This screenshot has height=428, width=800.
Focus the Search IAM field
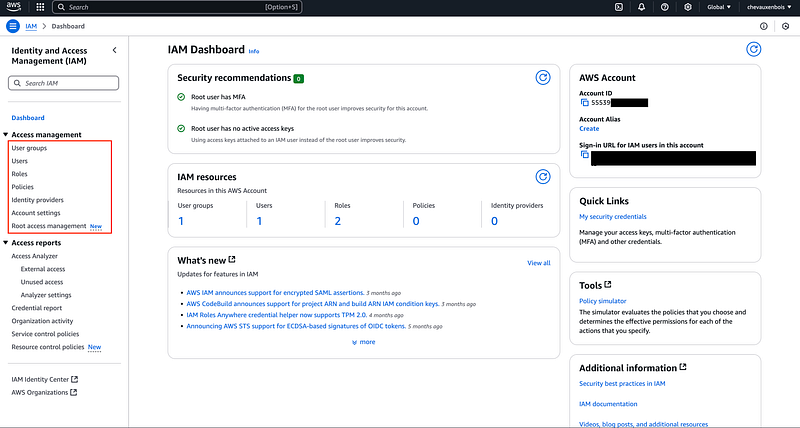pyautogui.click(x=63, y=83)
